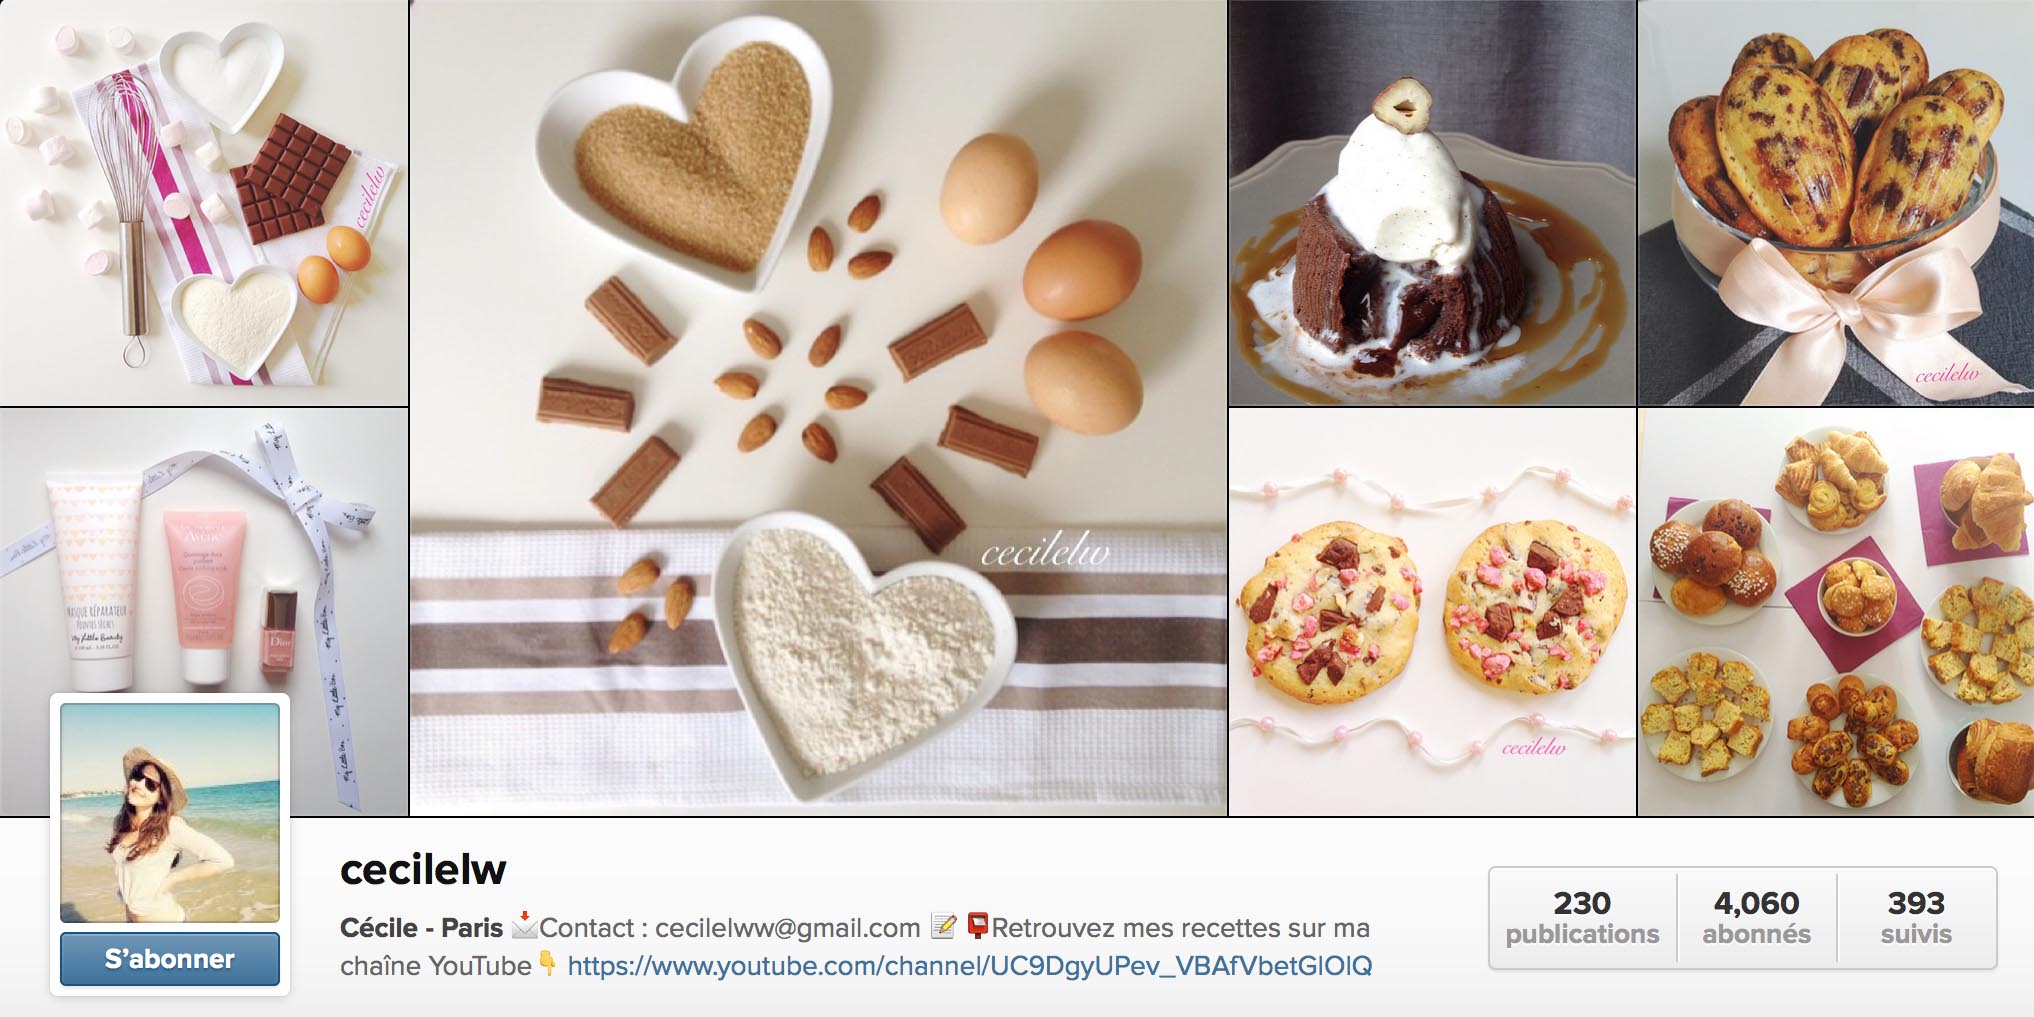2034x1017 pixels.
Task: Click the S'abonner follow button
Action: tap(170, 959)
